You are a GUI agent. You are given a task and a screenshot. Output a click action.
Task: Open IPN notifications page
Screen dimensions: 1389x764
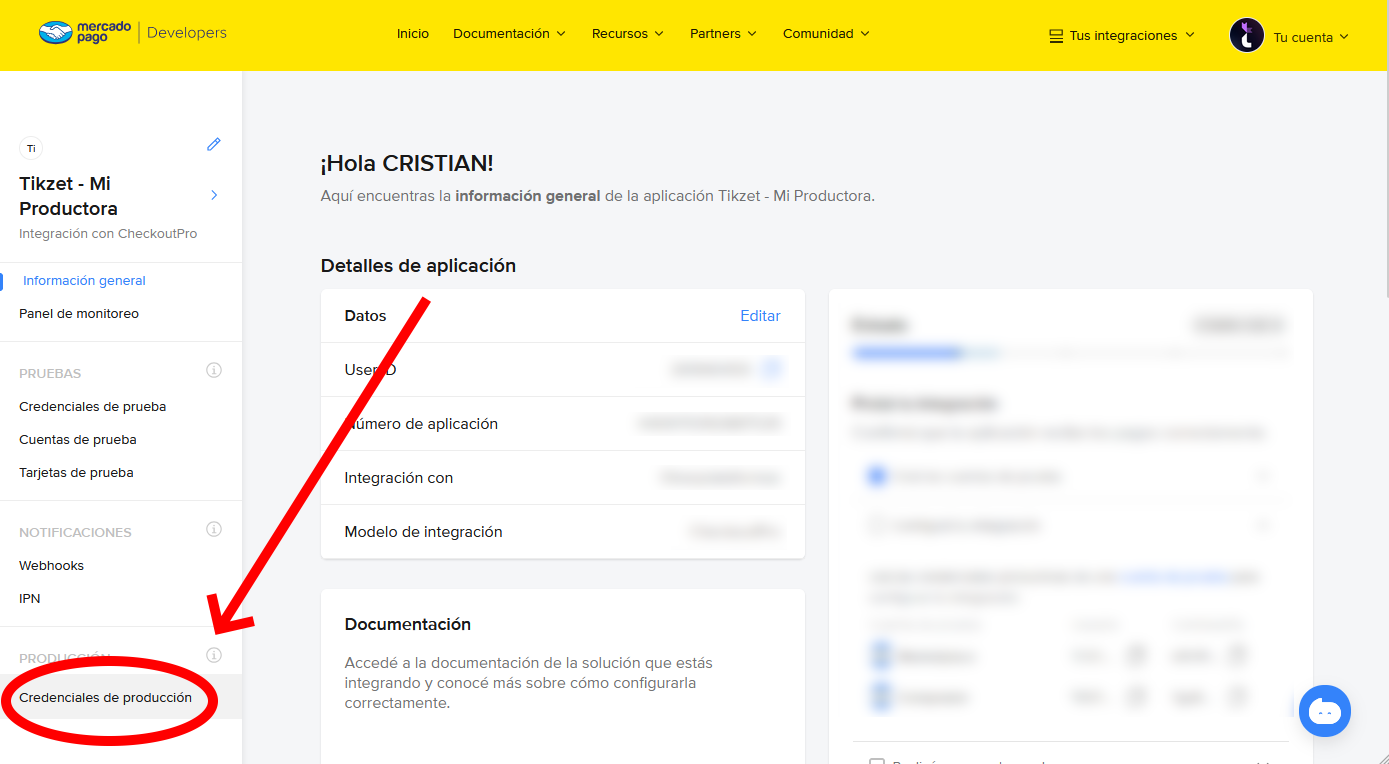point(30,599)
